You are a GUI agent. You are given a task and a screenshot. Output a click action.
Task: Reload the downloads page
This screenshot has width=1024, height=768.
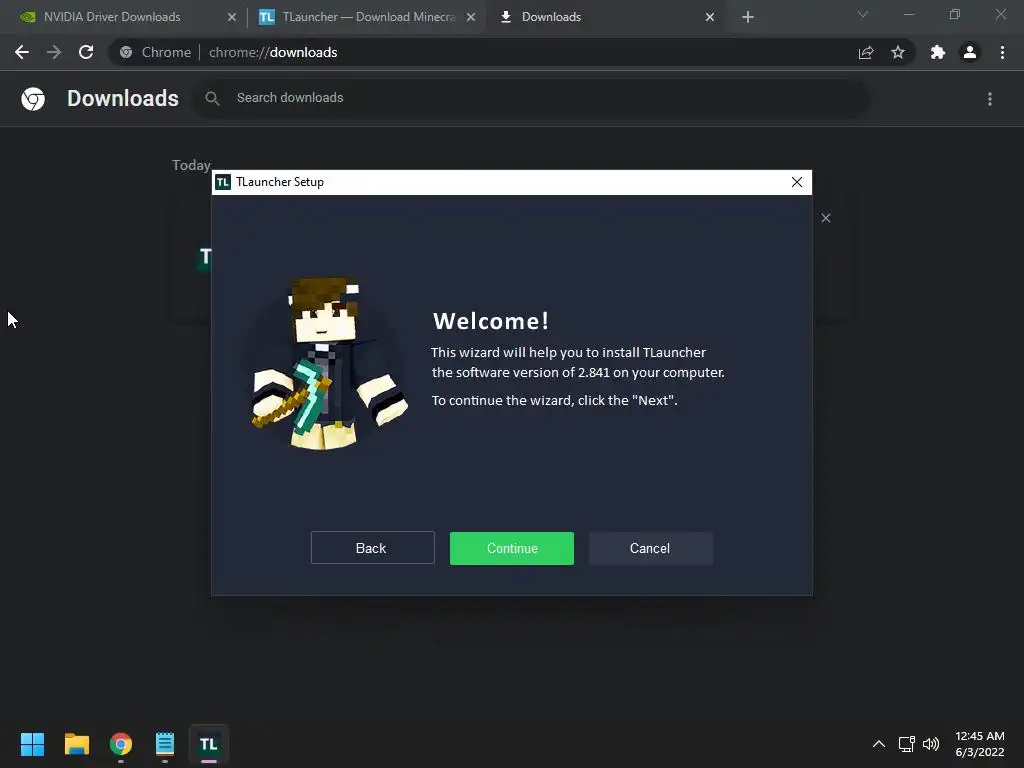[x=86, y=52]
